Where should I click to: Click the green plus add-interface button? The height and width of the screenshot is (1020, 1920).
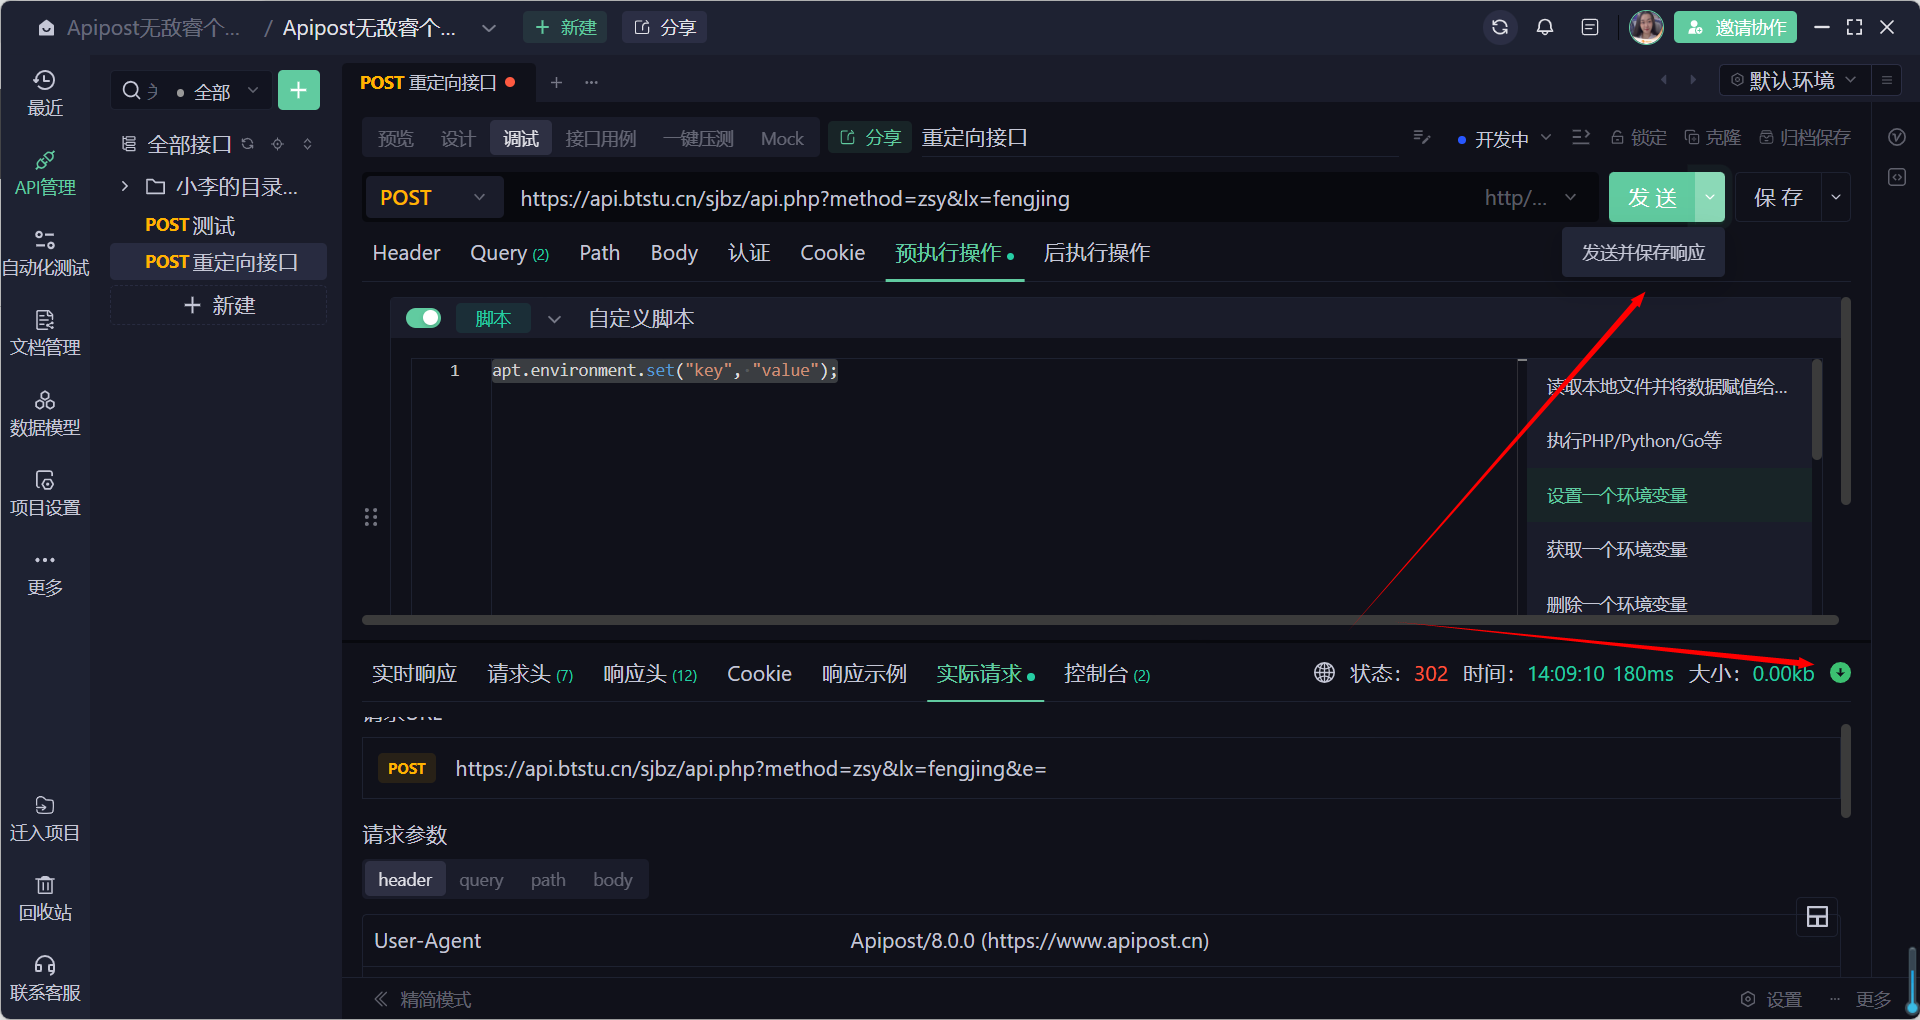click(298, 91)
